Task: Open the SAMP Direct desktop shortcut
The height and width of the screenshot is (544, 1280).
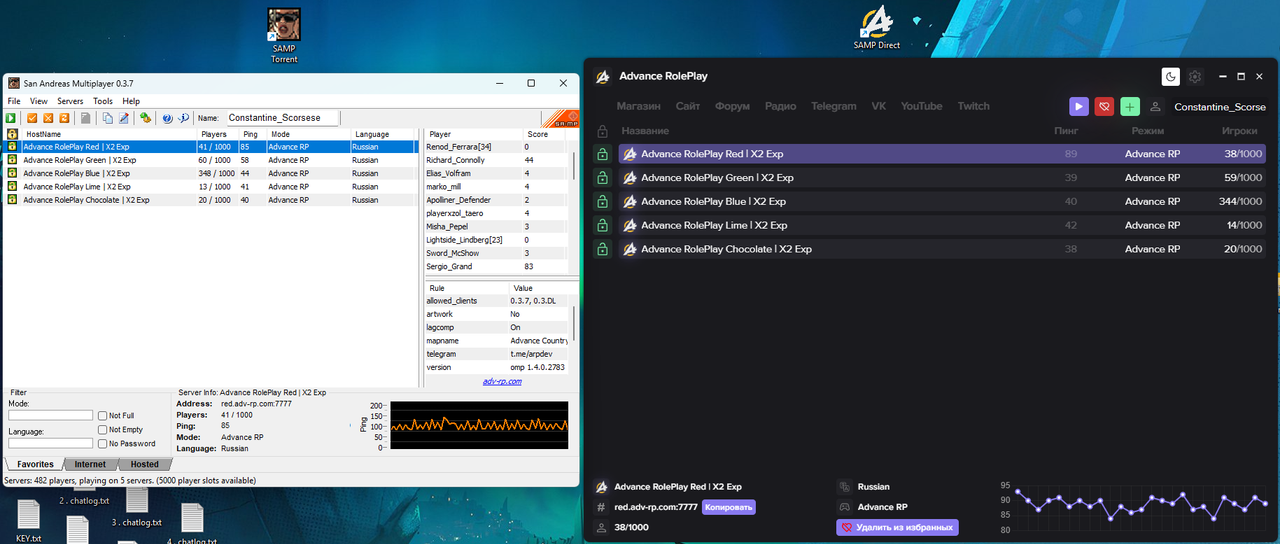Action: coord(877,28)
